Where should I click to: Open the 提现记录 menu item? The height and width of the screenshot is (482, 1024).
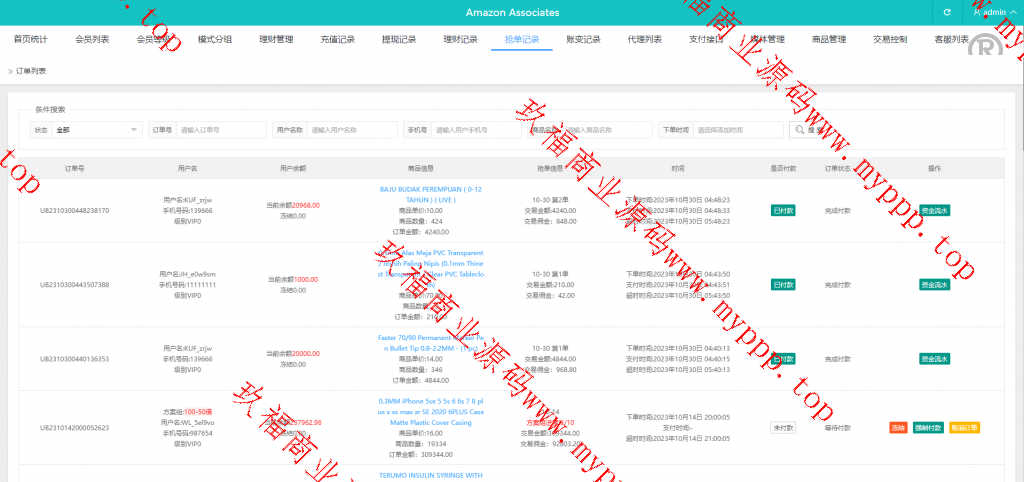tap(399, 40)
